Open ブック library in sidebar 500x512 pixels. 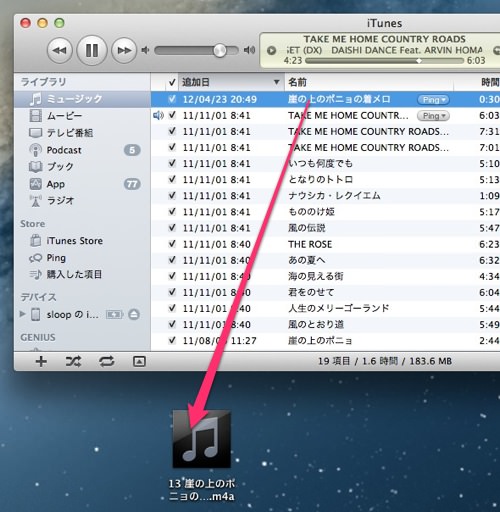(82, 166)
